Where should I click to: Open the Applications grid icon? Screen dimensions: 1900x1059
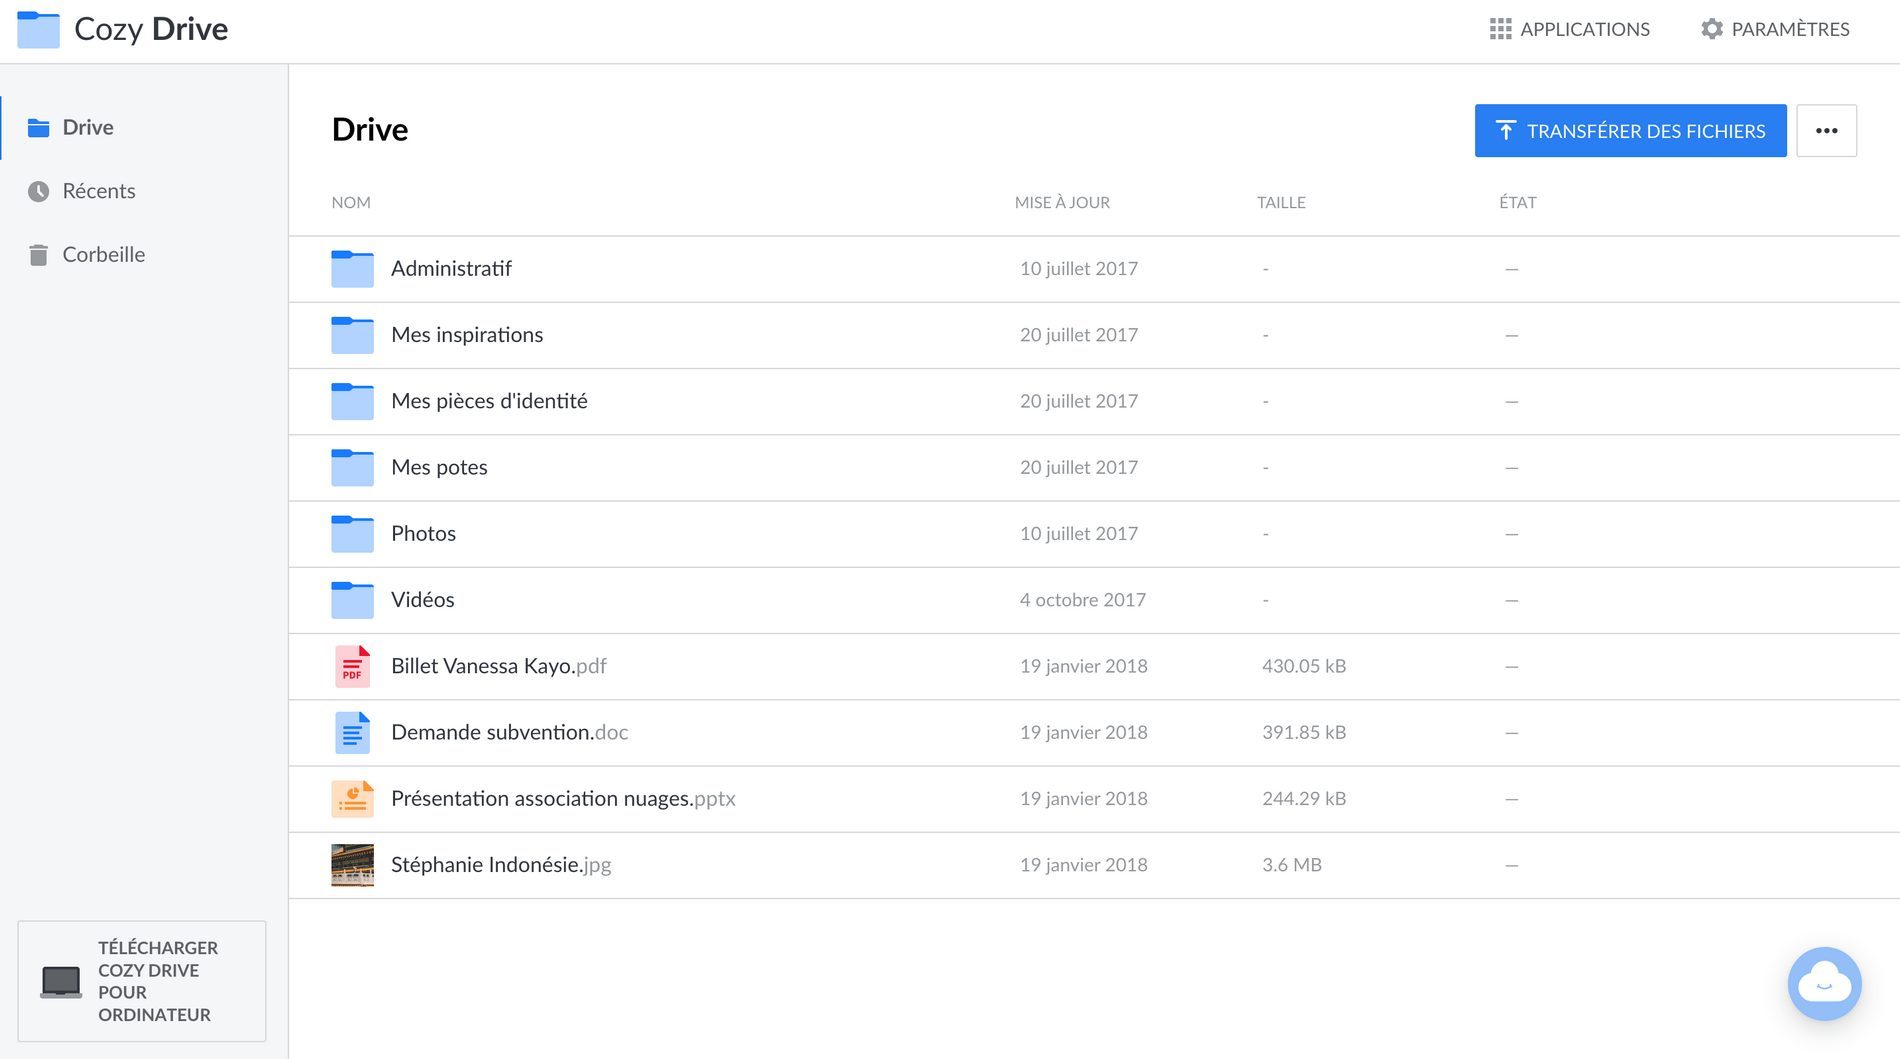[x=1499, y=29]
